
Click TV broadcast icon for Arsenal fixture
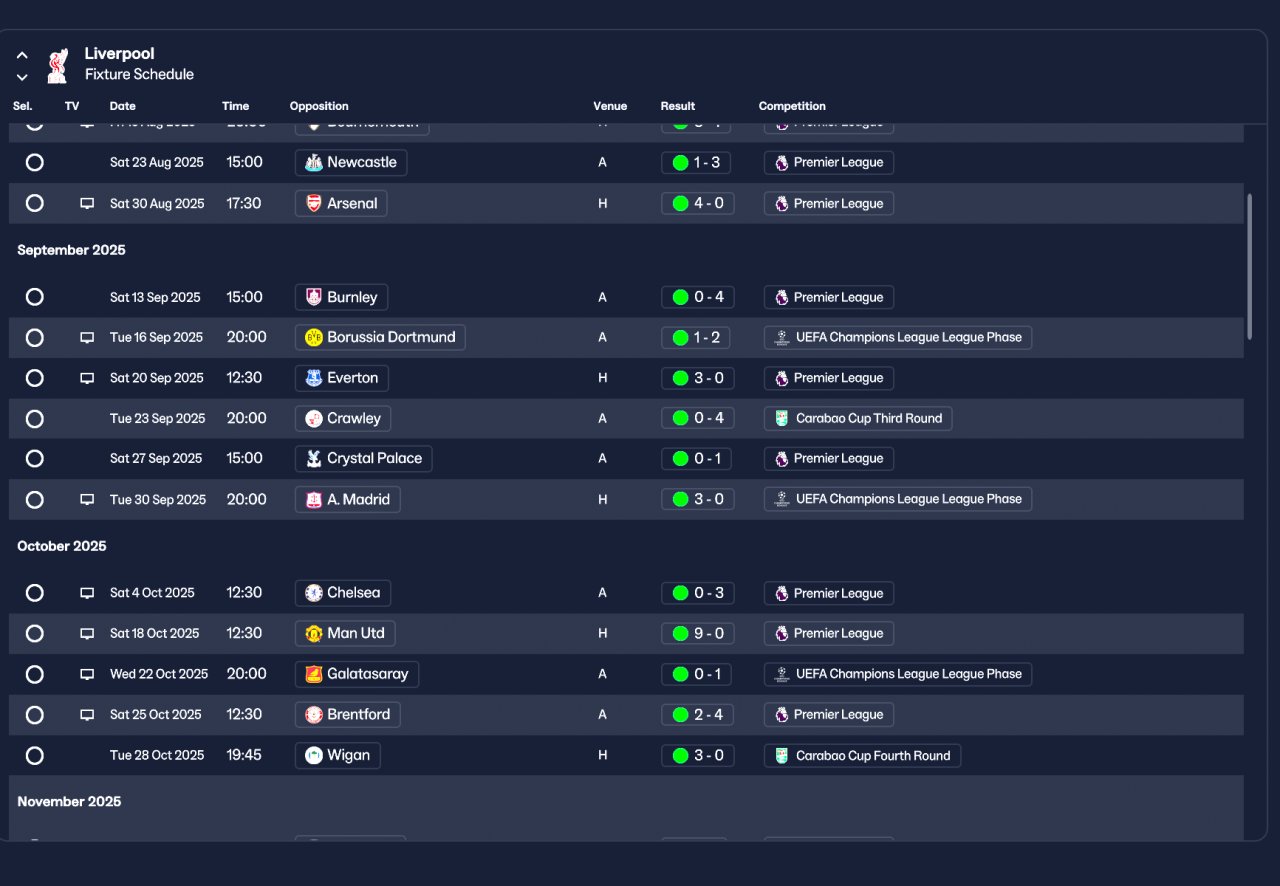(x=87, y=203)
